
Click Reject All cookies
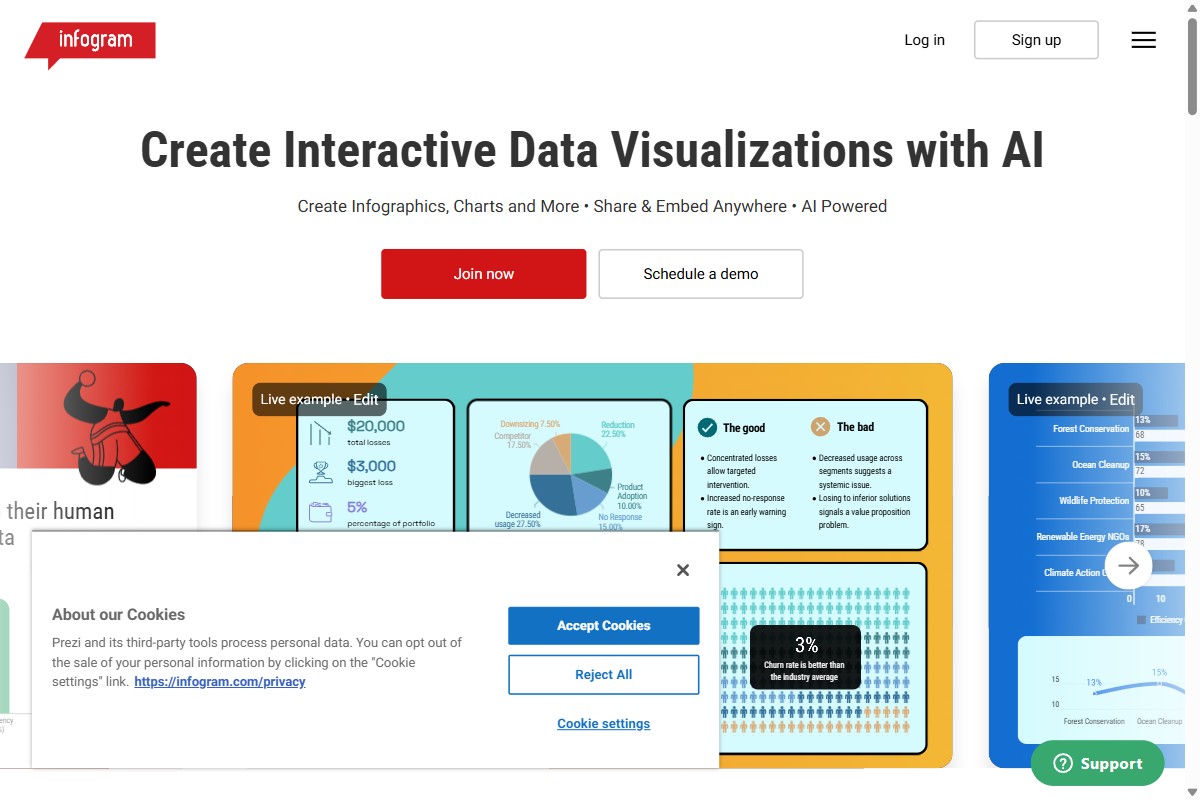coord(604,675)
